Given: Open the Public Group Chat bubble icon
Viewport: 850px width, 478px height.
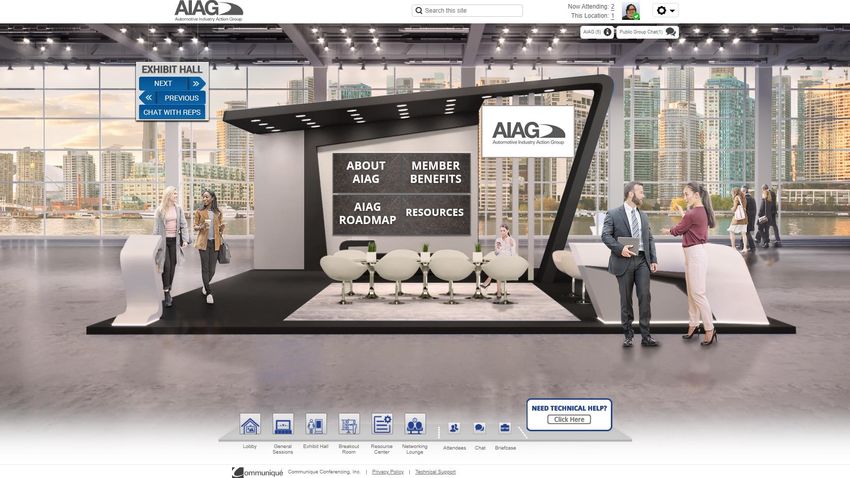Looking at the screenshot, I should tap(671, 32).
